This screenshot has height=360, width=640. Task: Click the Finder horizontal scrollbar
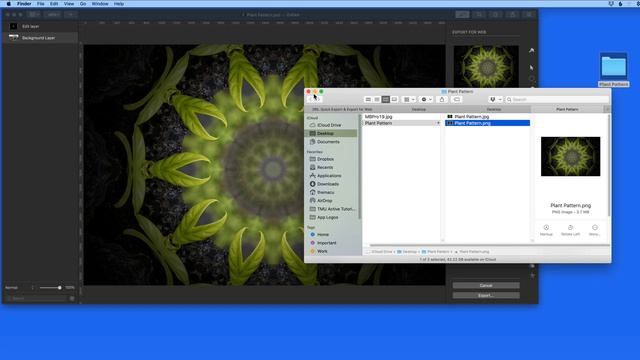pyautogui.click(x=489, y=245)
